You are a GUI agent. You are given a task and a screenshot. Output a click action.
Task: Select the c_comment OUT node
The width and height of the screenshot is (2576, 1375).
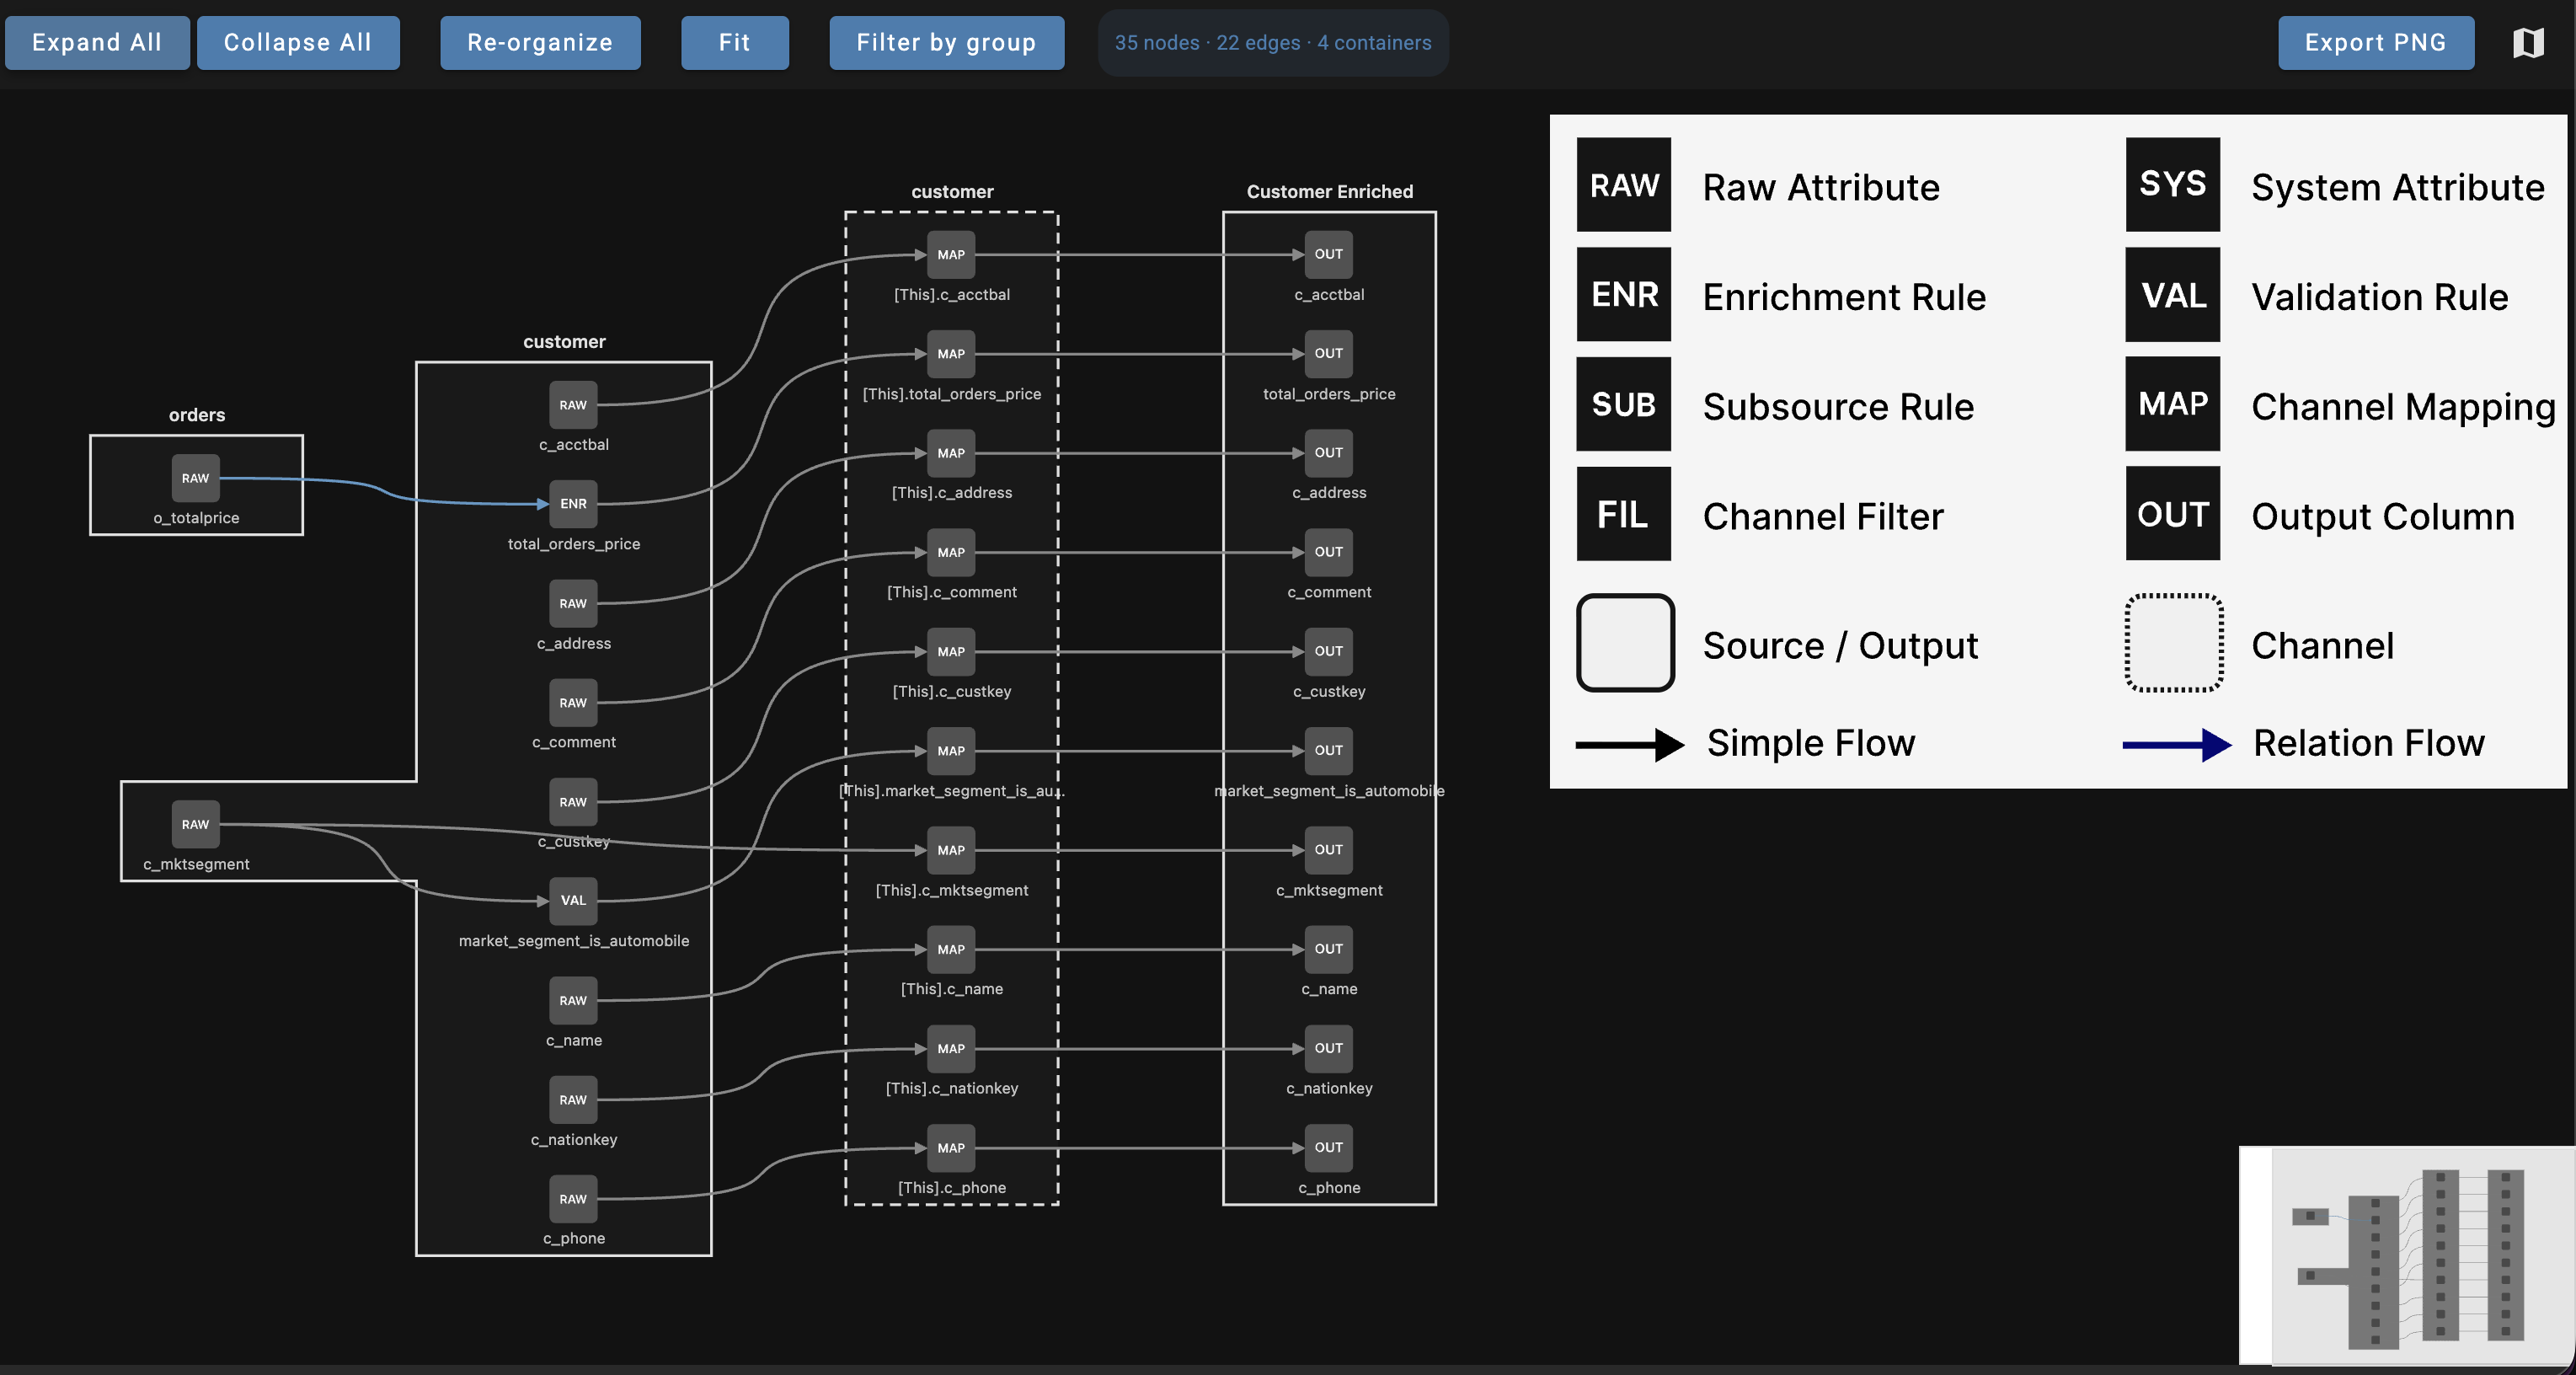(1329, 552)
